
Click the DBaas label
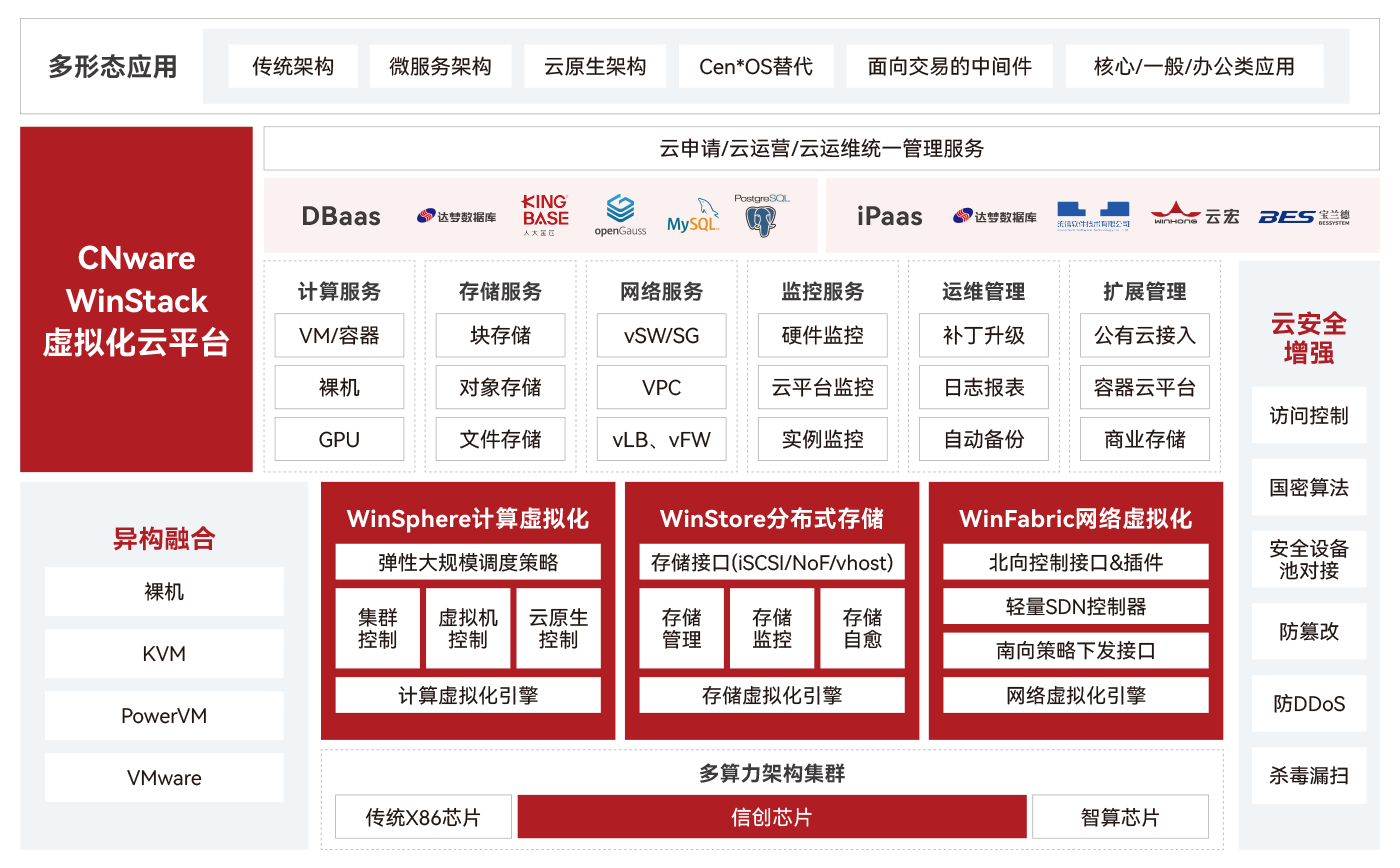pos(341,216)
